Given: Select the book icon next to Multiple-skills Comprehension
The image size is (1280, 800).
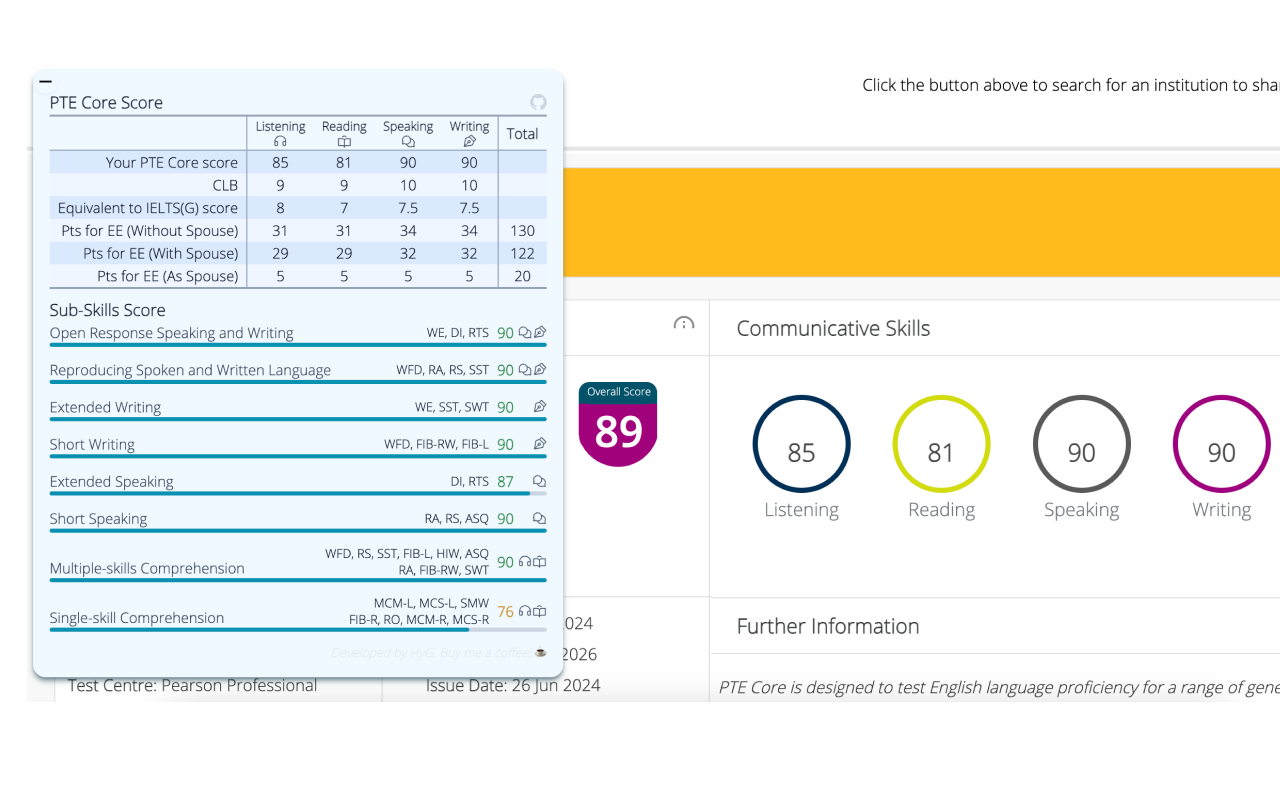Looking at the screenshot, I should (x=541, y=561).
